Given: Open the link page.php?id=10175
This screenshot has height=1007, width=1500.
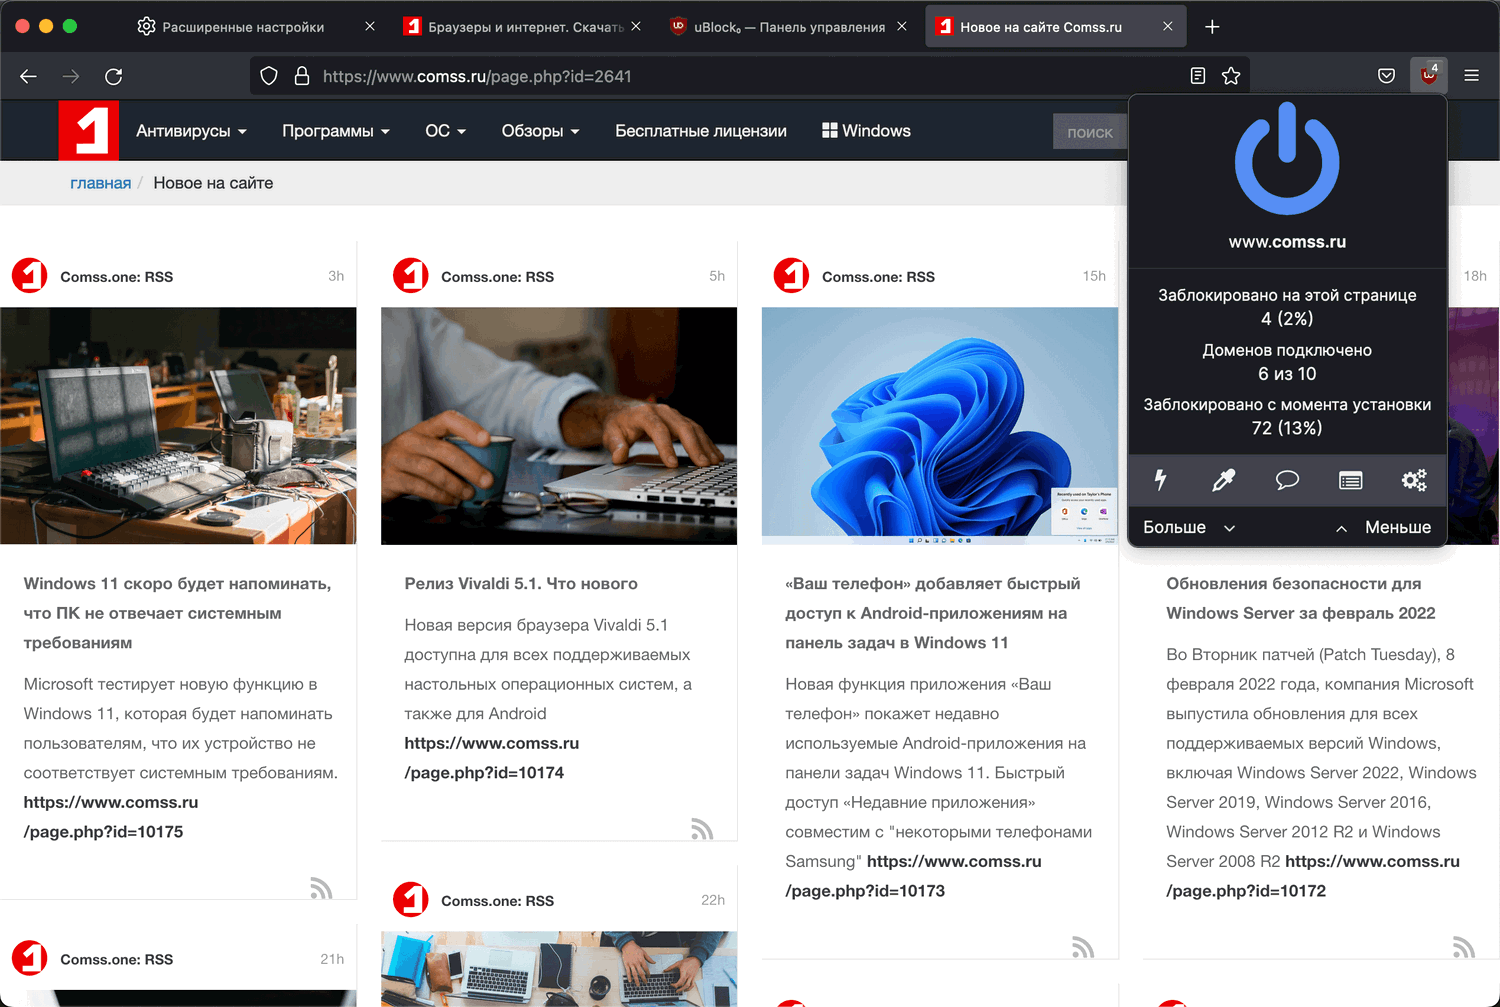Looking at the screenshot, I should (x=111, y=817).
